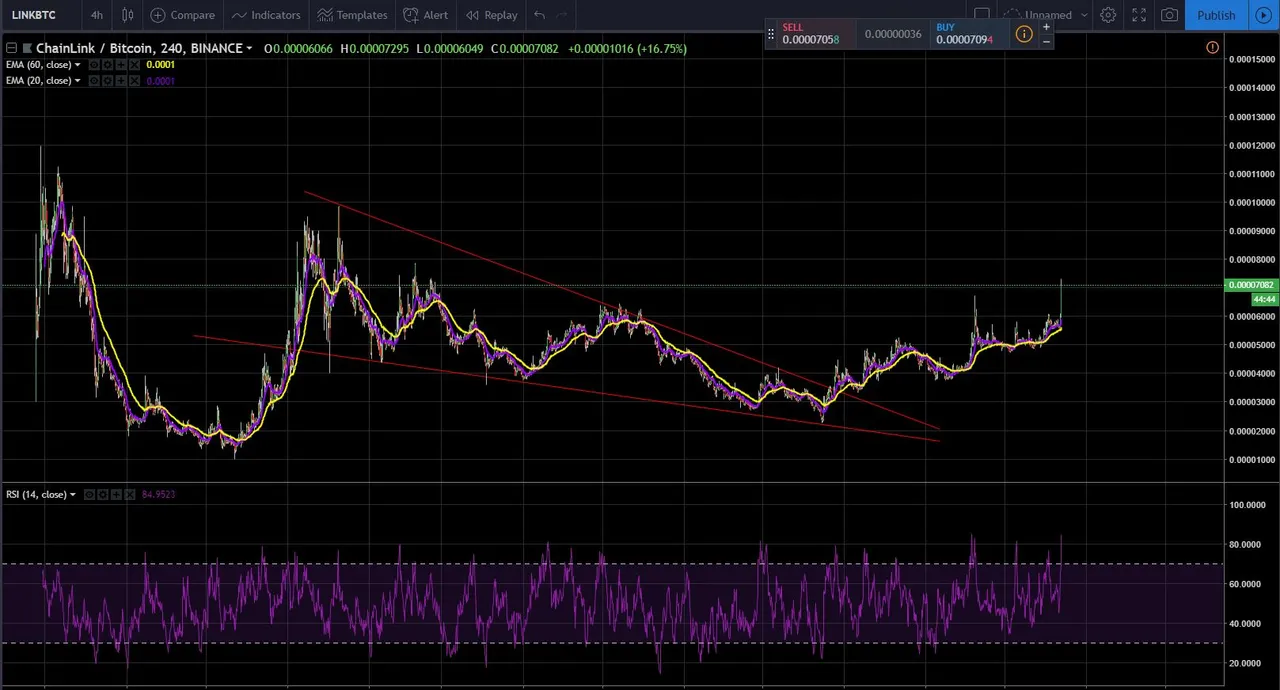Undo the last chart action
1280x690 pixels.
click(539, 15)
